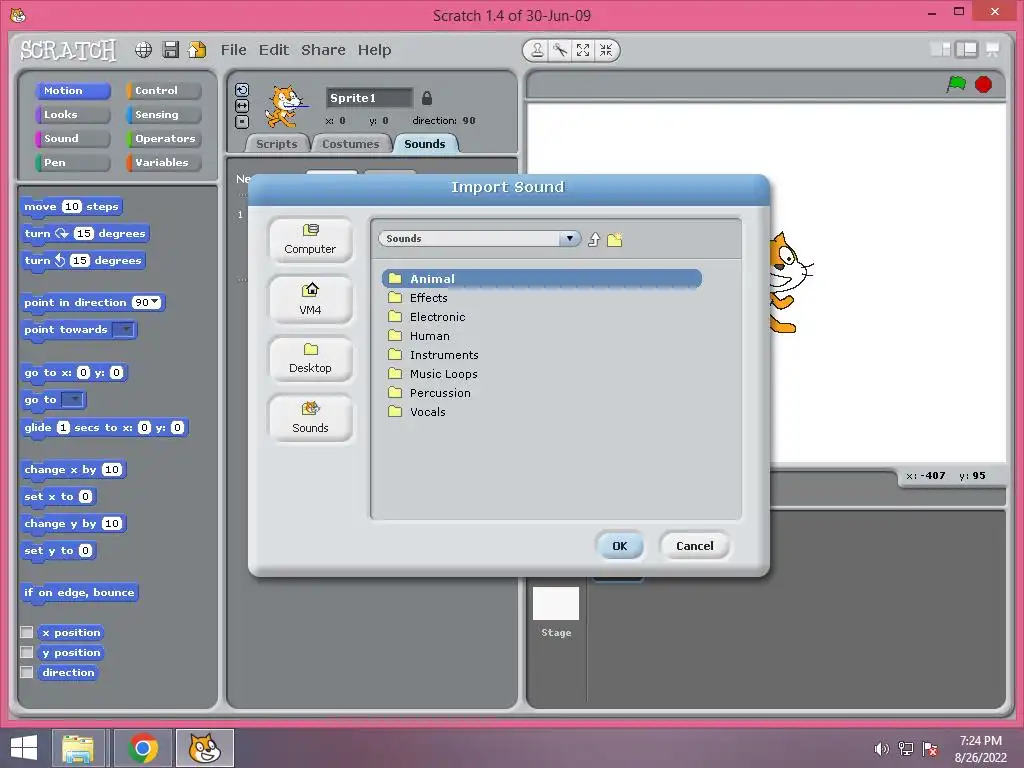Screen dimensions: 1024x768
Task: Select the Sound block category
Action: [72, 138]
